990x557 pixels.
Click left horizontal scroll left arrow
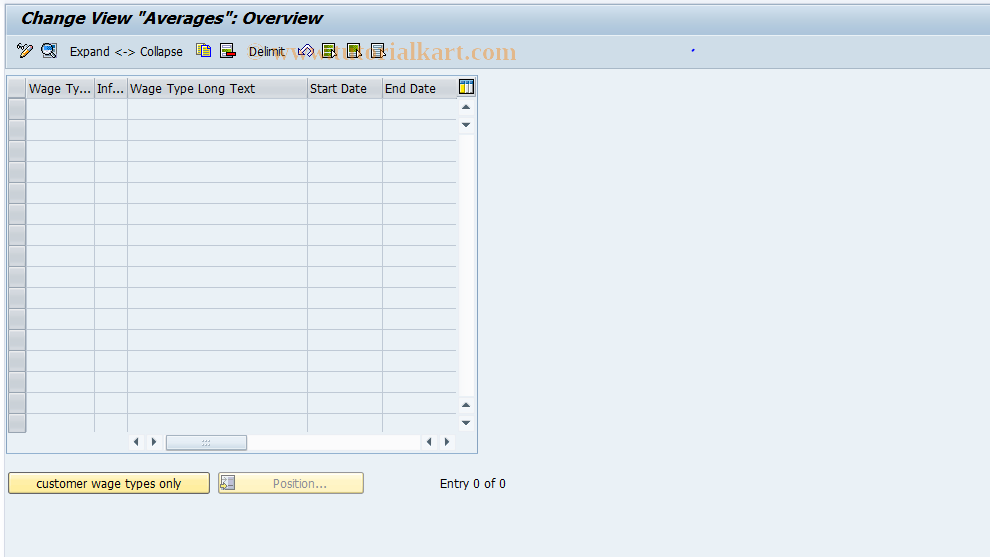click(136, 442)
